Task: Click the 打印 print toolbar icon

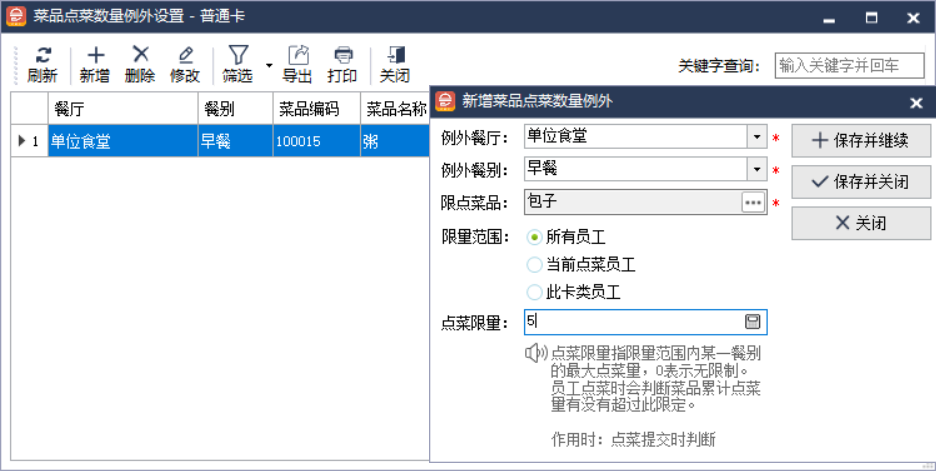Action: (343, 55)
